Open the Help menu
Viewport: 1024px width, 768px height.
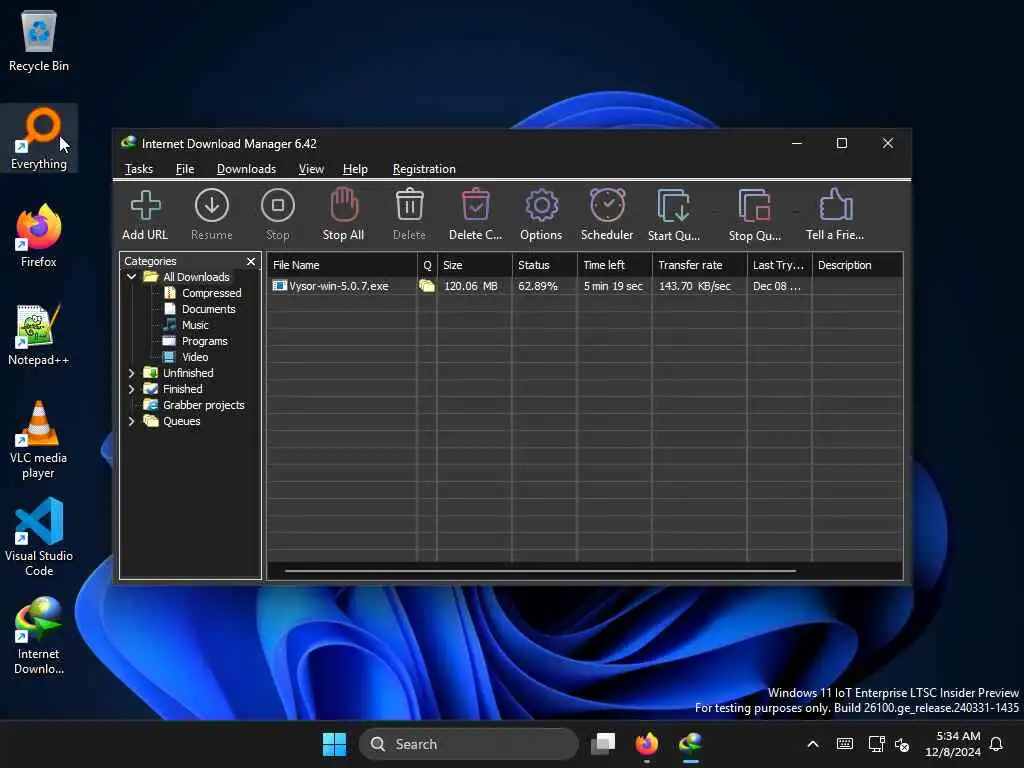click(355, 168)
